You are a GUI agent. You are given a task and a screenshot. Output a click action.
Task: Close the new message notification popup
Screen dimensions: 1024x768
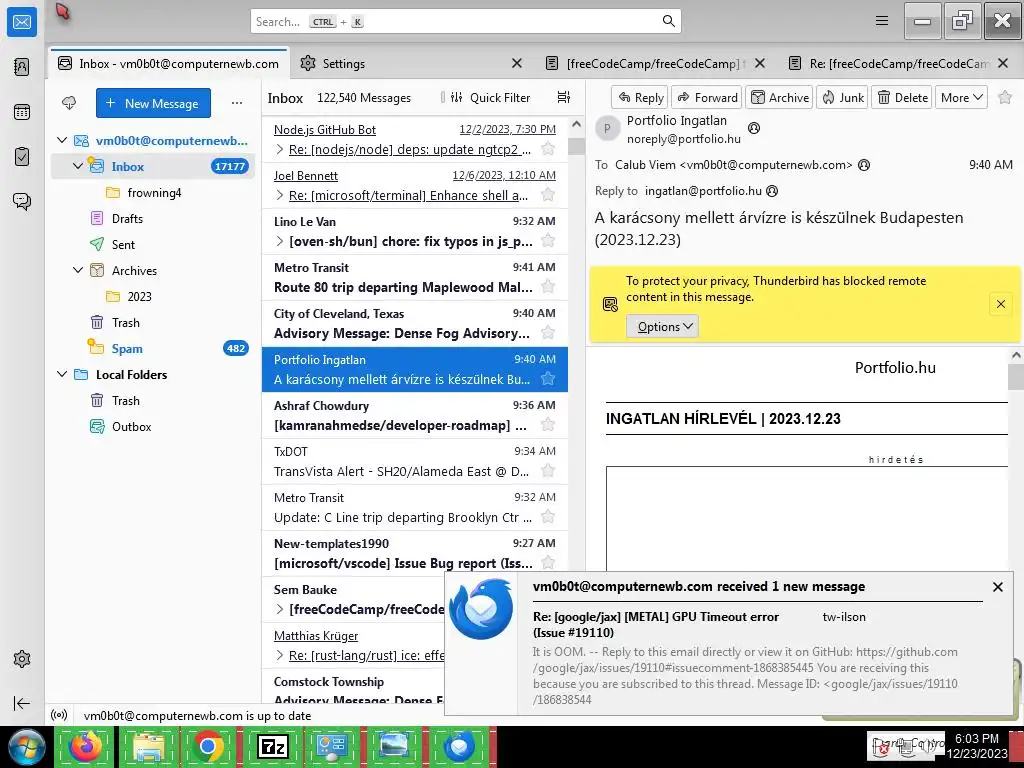[998, 586]
